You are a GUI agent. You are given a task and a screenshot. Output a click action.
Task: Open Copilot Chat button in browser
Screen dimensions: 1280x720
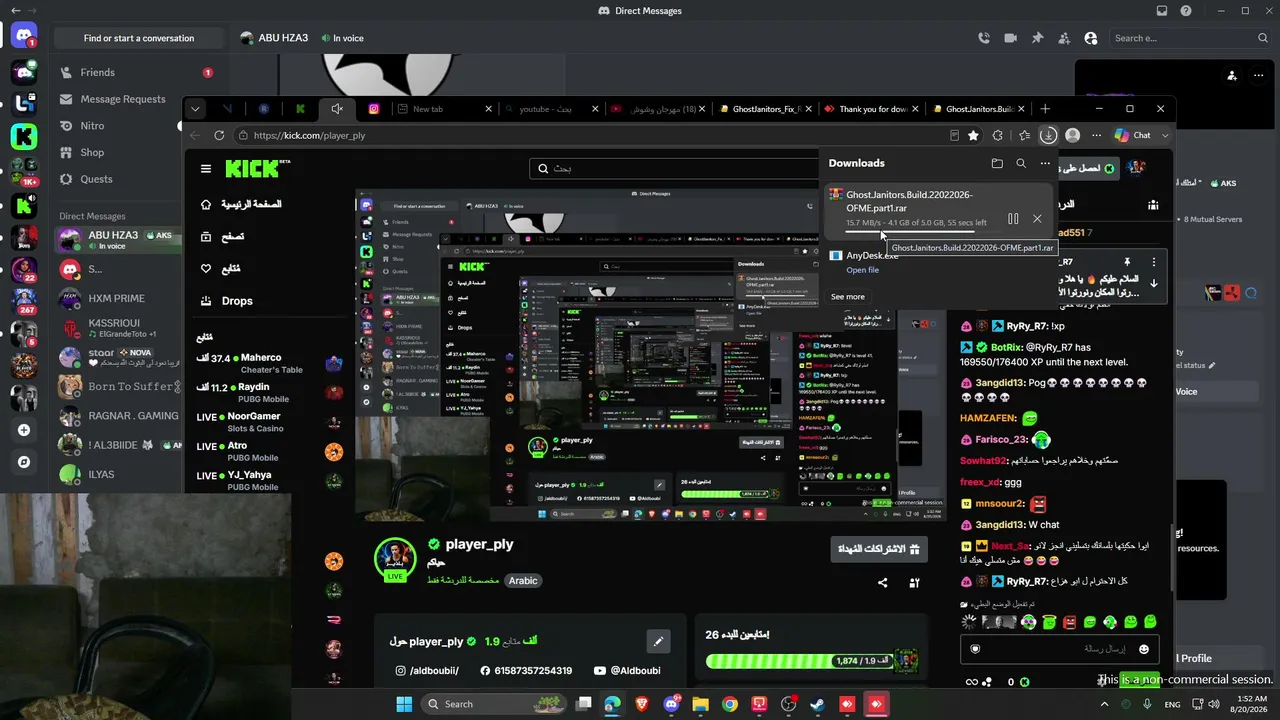click(1133, 135)
